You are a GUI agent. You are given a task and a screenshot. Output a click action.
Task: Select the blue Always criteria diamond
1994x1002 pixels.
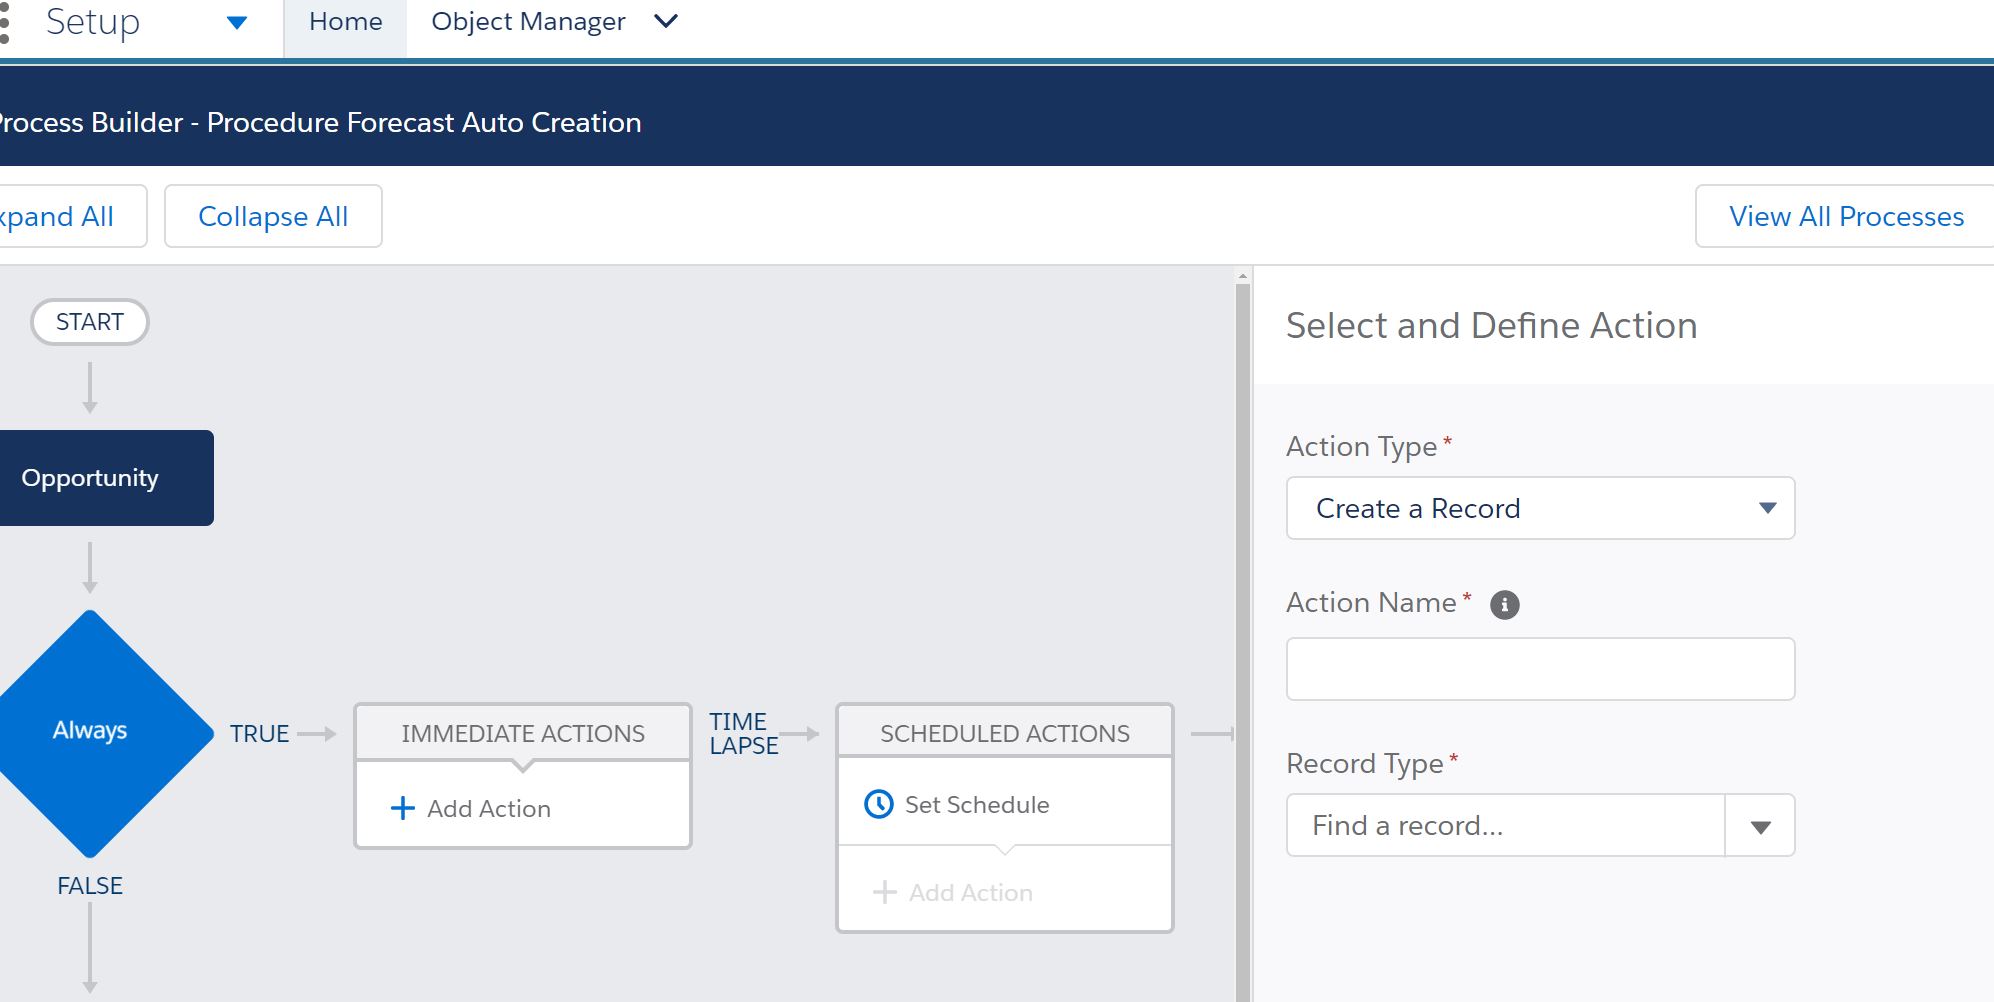pos(91,731)
